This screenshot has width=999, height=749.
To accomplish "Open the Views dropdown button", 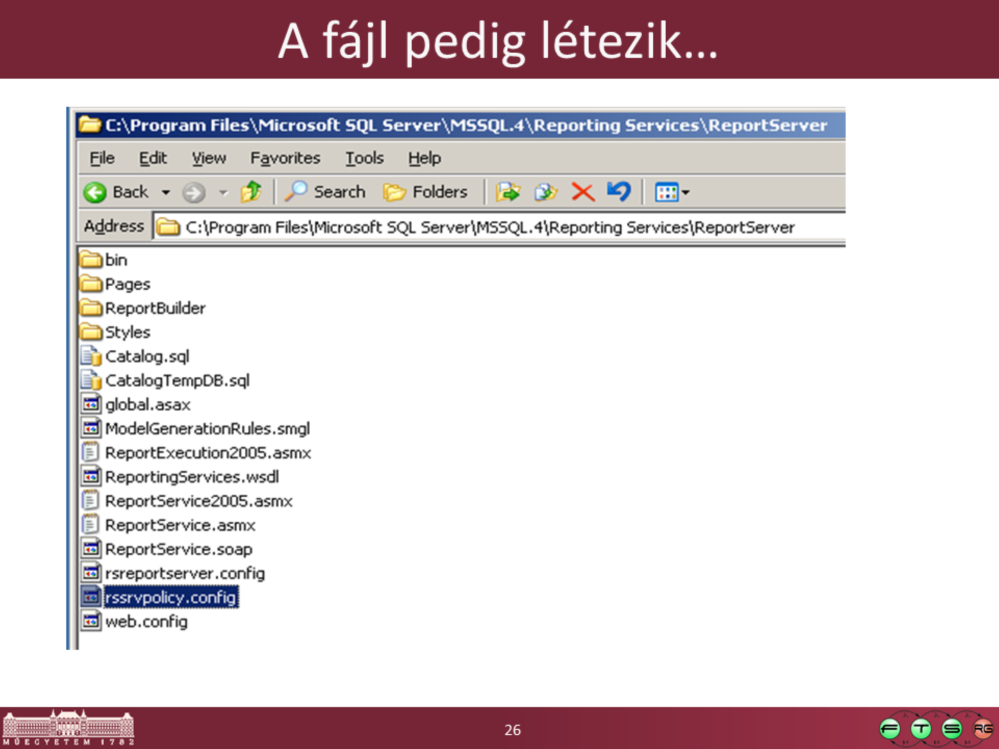I will click(672, 192).
